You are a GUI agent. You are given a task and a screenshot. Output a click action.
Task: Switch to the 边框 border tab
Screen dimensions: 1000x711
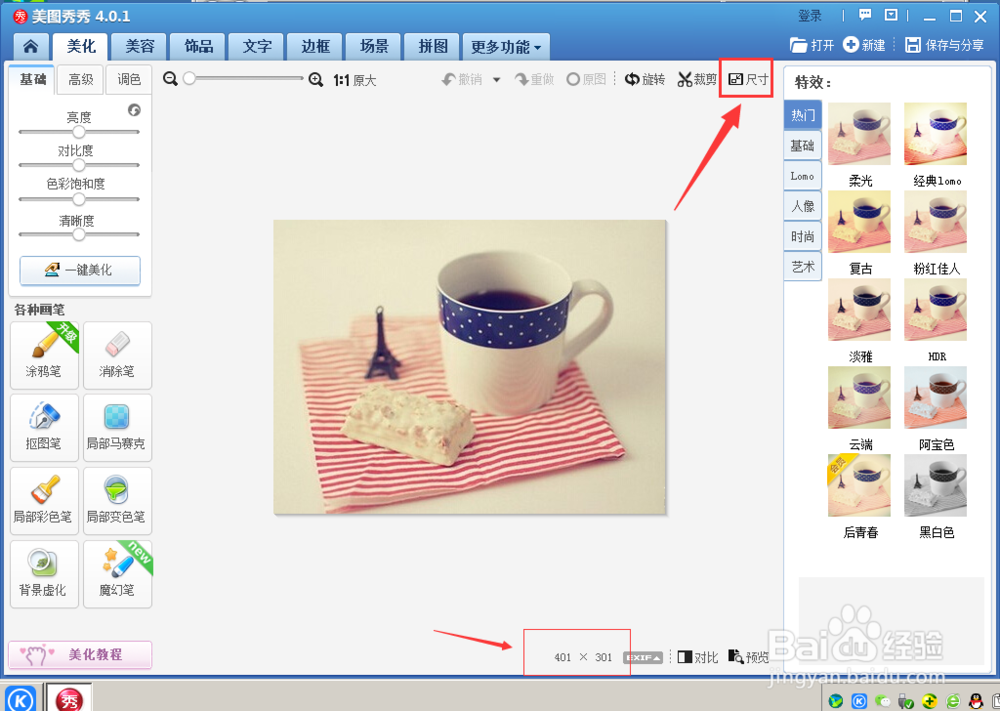(x=316, y=46)
